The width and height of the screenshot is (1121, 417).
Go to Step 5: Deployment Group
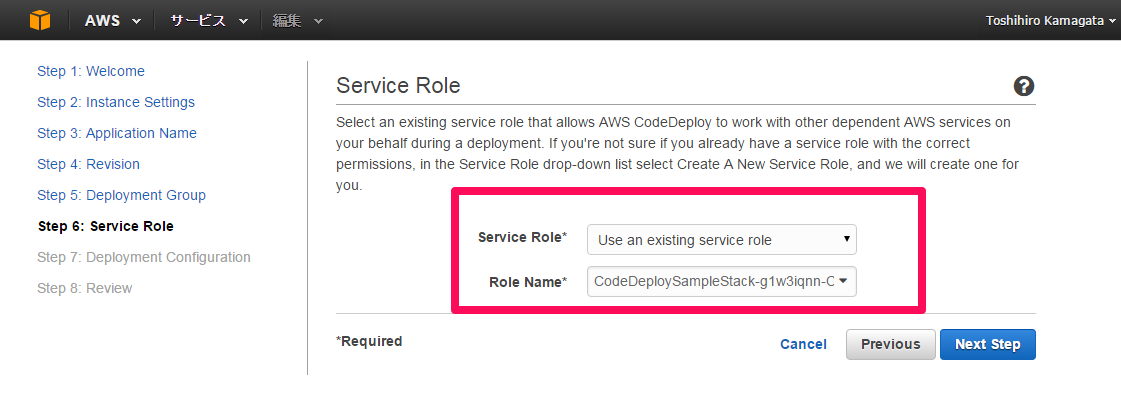point(122,195)
